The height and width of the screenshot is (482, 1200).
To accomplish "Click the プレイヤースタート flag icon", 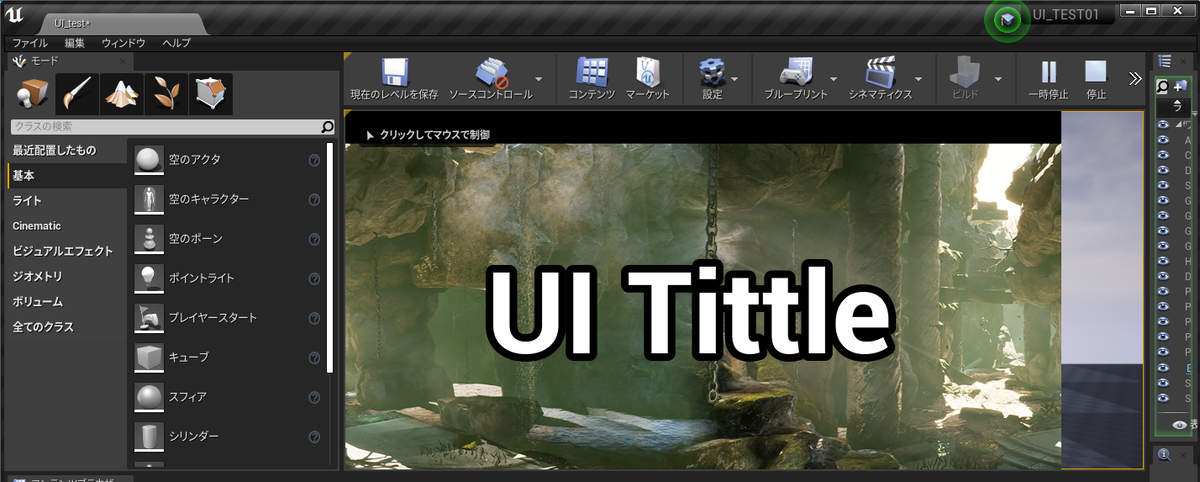I will tap(148, 318).
